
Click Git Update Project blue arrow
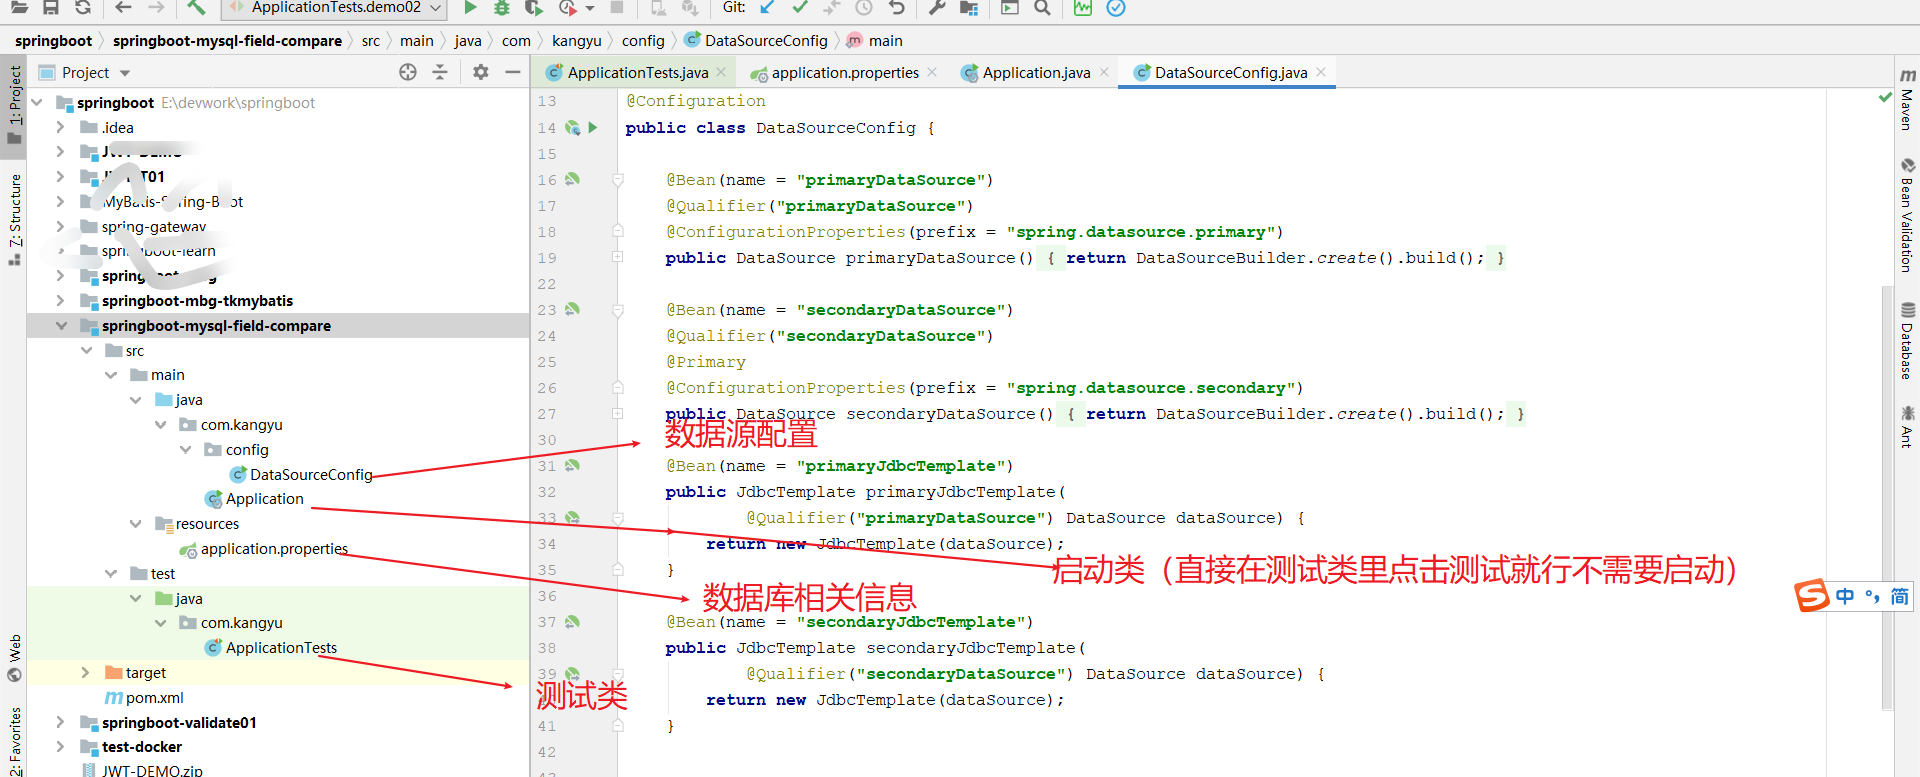(767, 8)
